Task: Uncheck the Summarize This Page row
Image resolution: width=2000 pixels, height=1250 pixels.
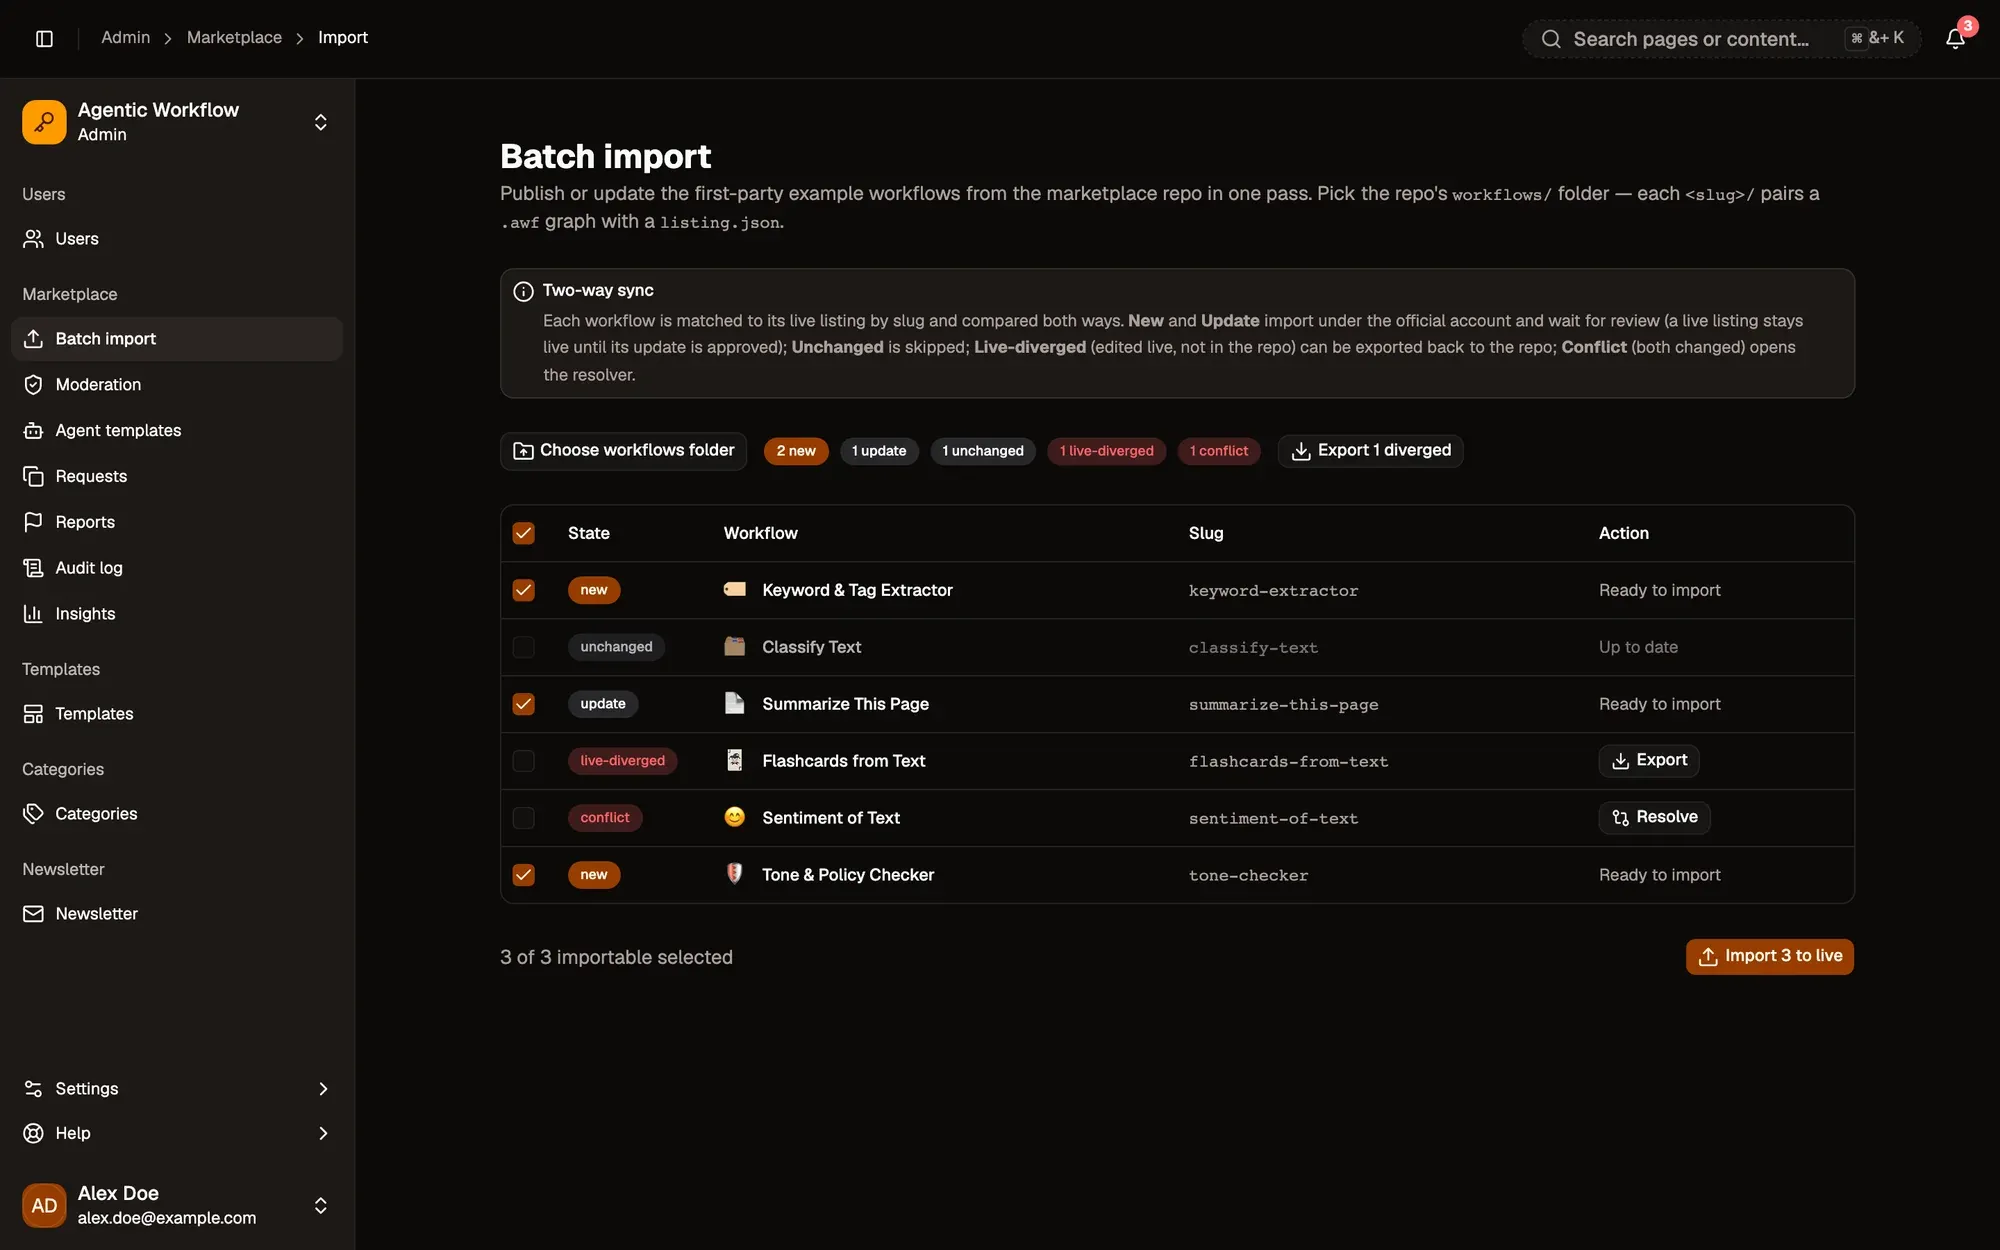Action: tap(523, 704)
